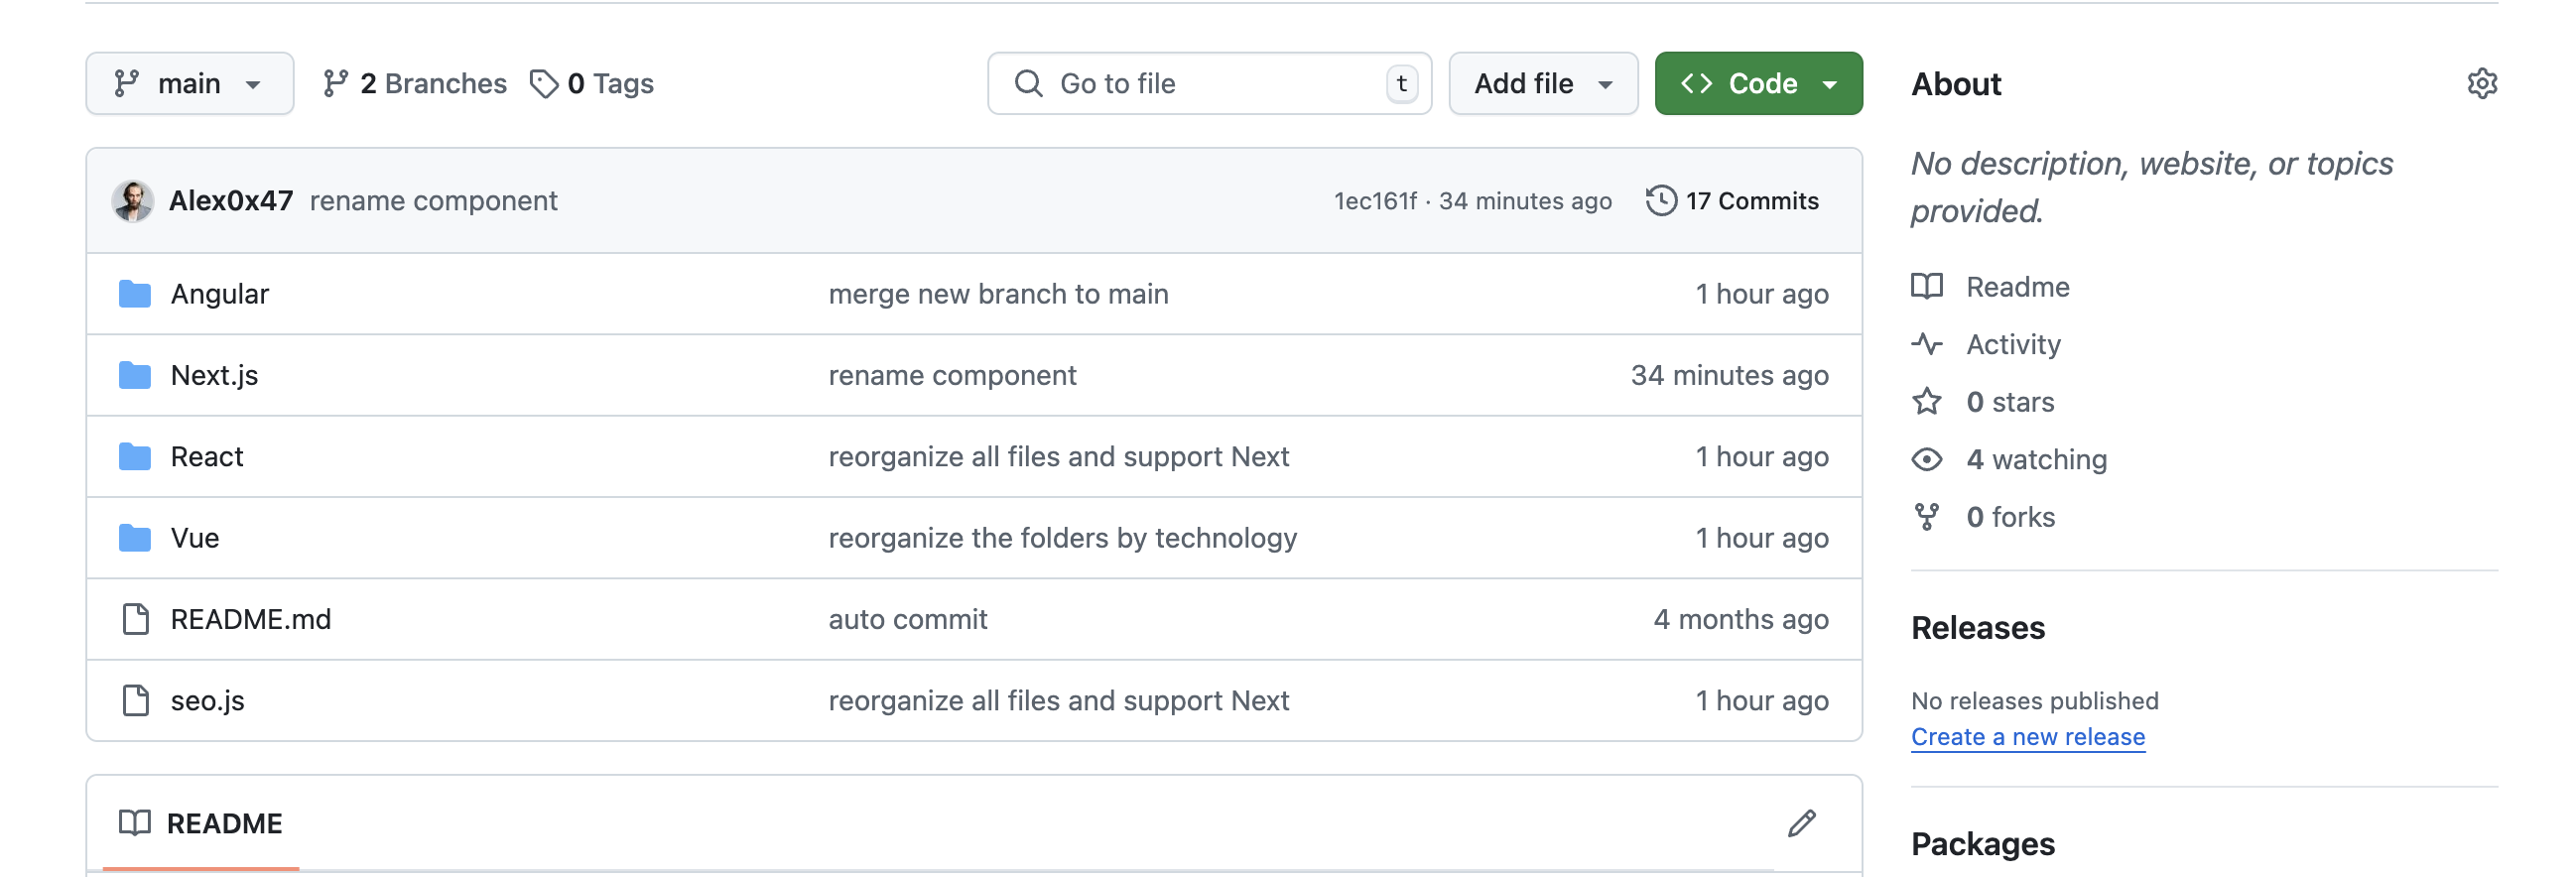The height and width of the screenshot is (877, 2576).
Task: Click the Activity pulse icon
Action: [x=1926, y=344]
